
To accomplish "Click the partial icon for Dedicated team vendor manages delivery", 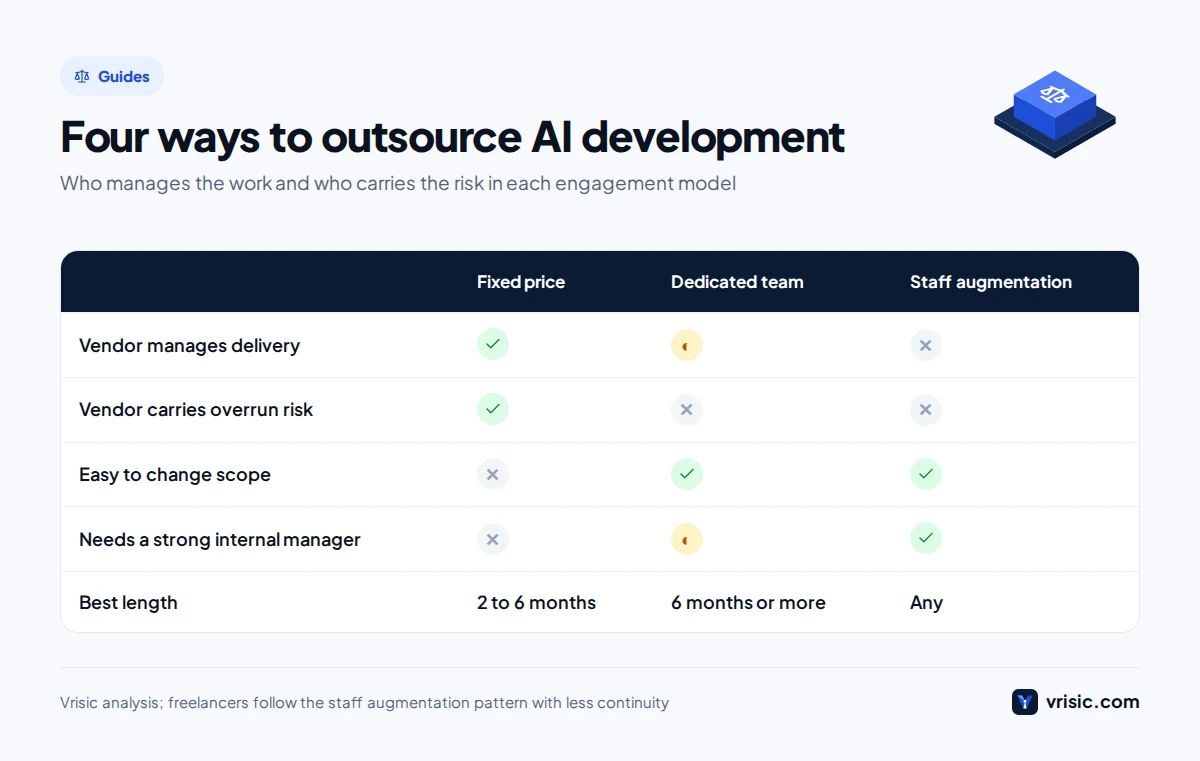I will click(686, 345).
